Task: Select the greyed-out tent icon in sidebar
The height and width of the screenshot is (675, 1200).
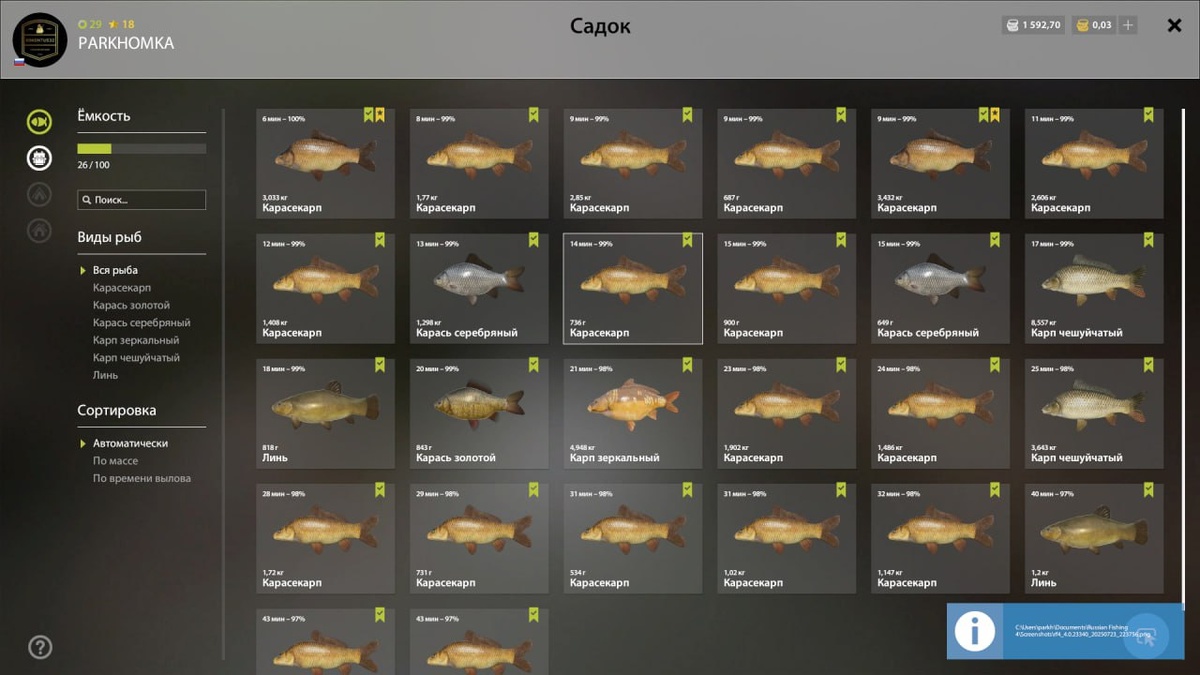Action: click(x=39, y=194)
